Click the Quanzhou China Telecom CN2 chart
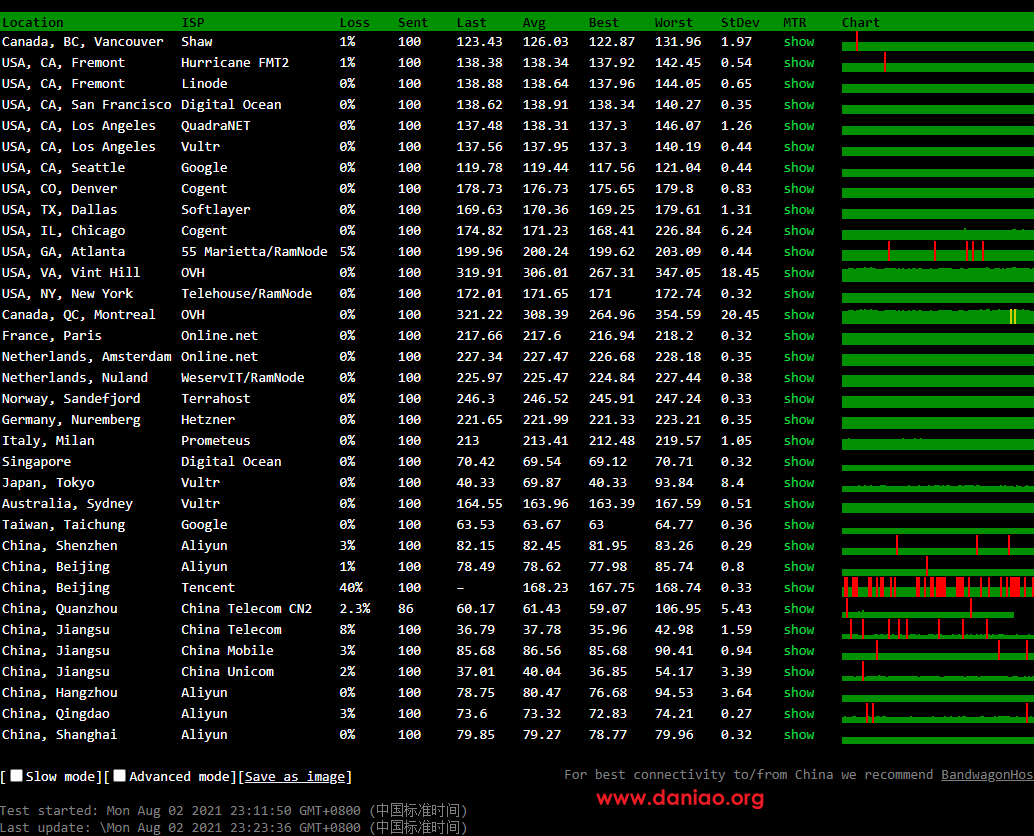1034x836 pixels. coord(928,608)
